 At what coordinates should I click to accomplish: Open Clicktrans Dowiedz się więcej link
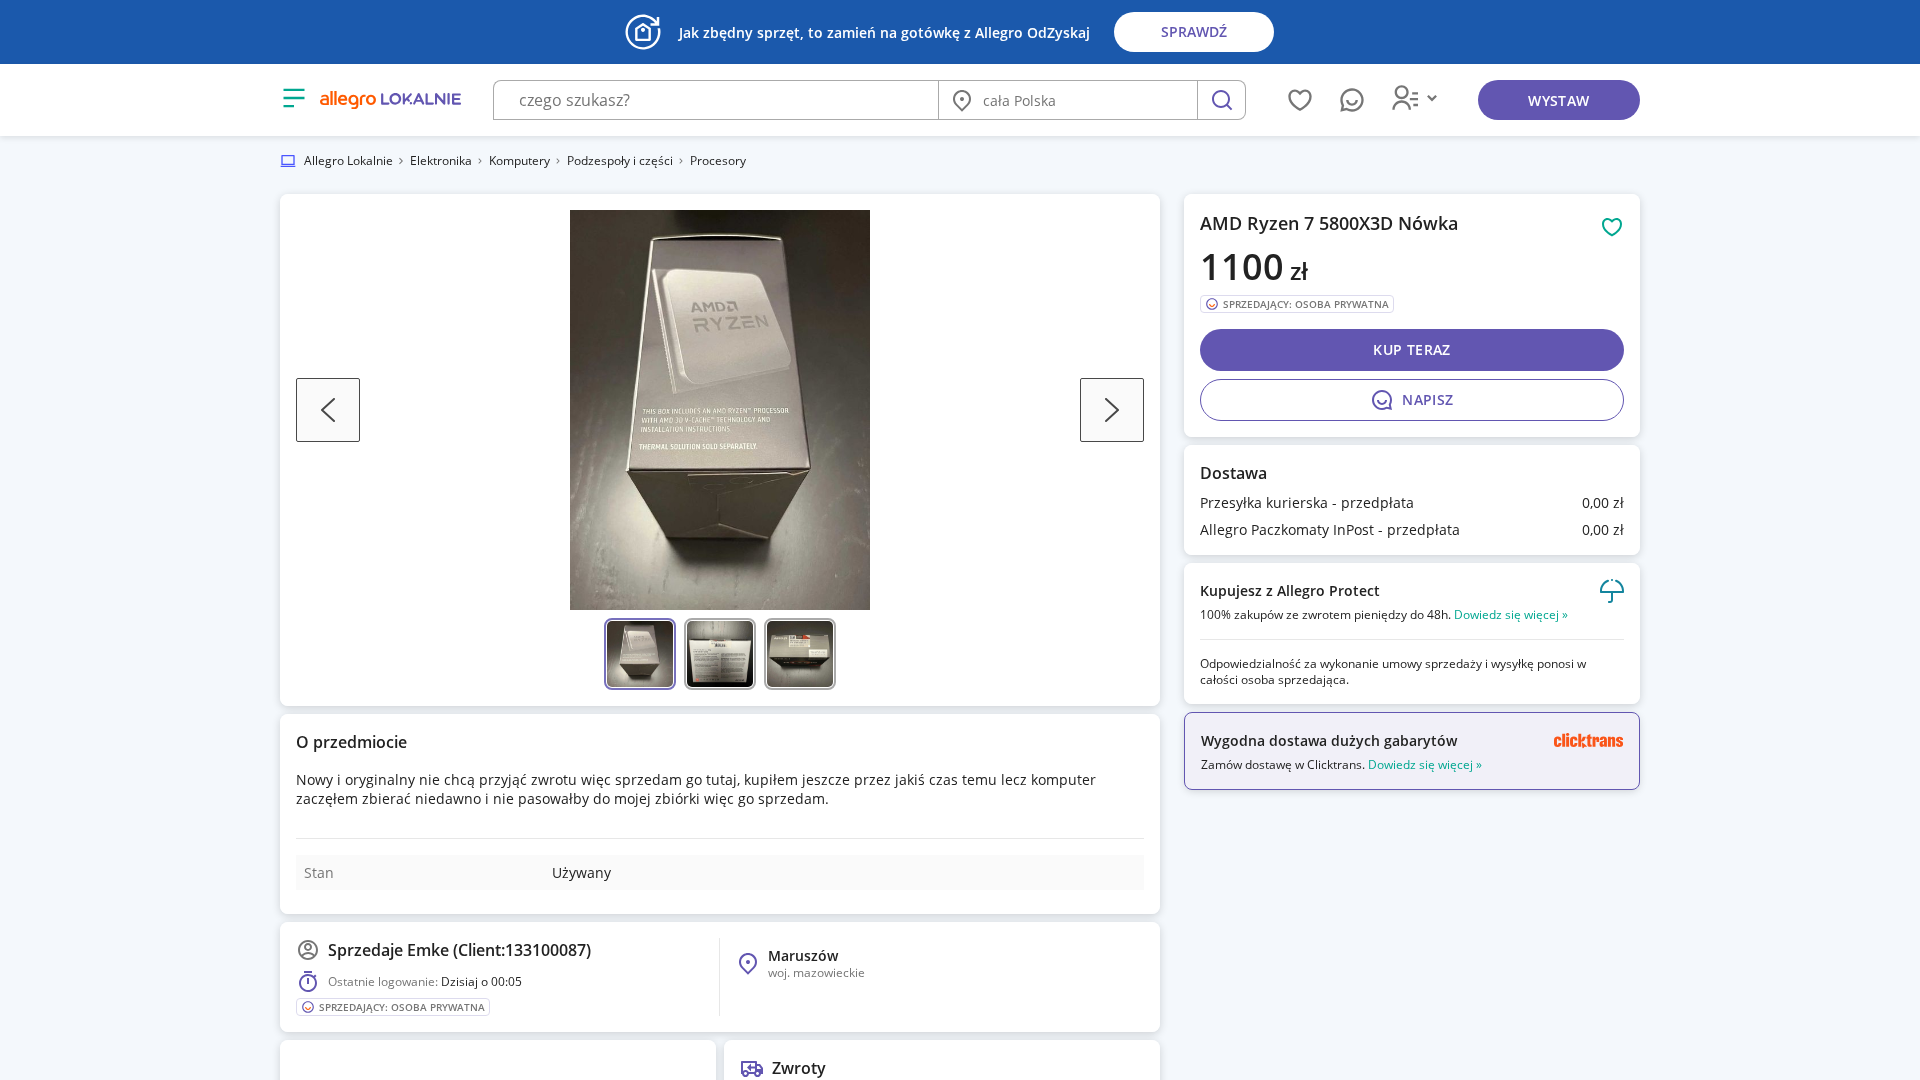(x=1425, y=765)
